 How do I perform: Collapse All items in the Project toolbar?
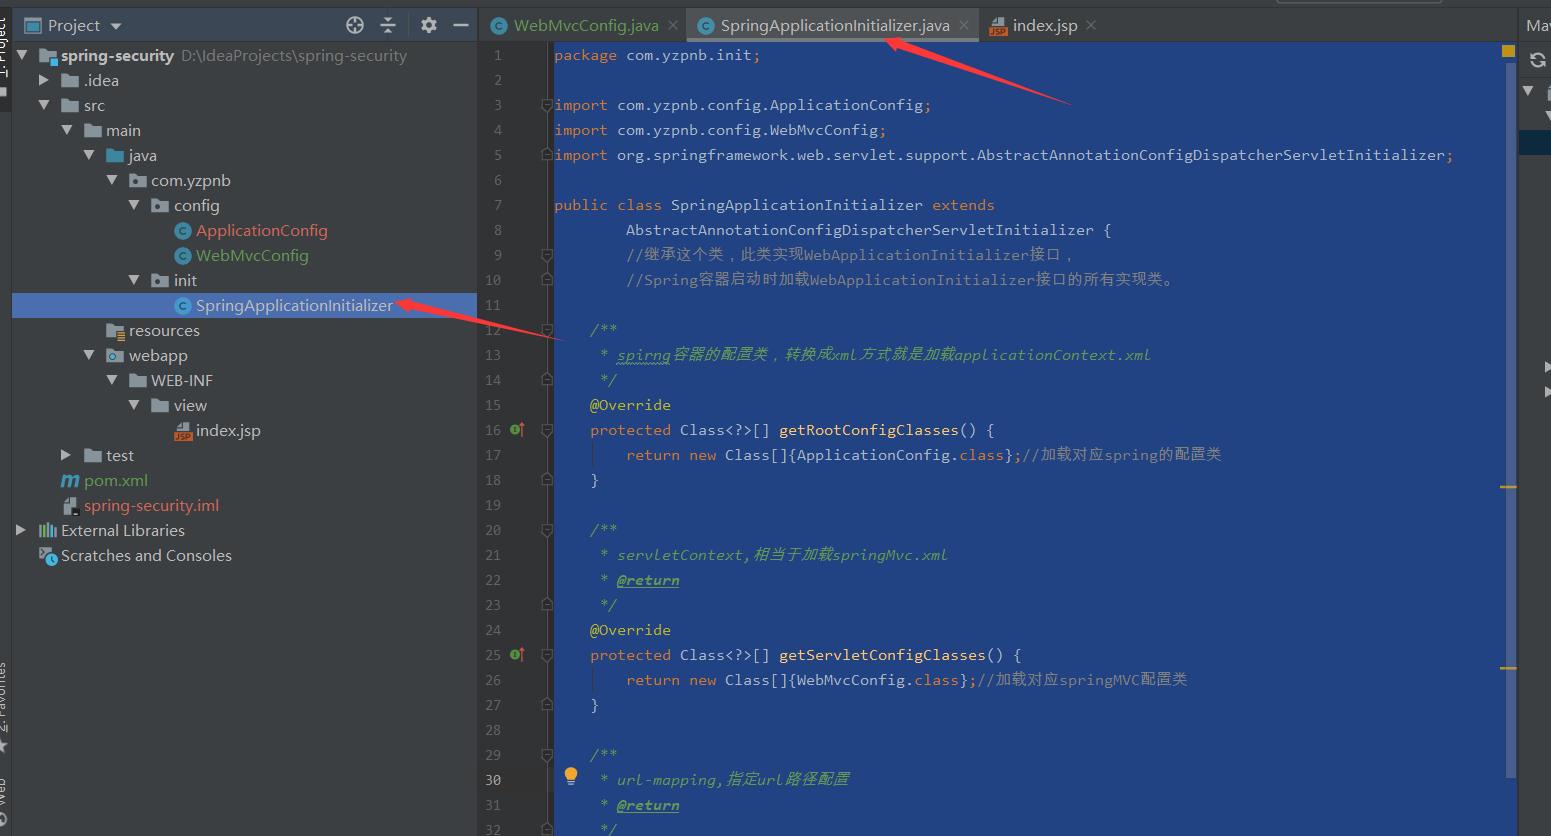tap(390, 24)
